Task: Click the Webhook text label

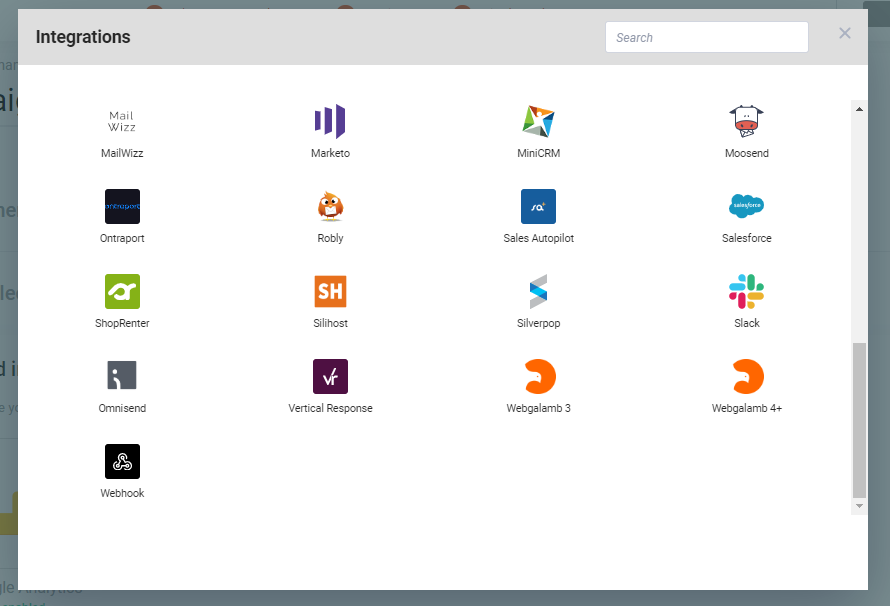Action: click(x=122, y=494)
